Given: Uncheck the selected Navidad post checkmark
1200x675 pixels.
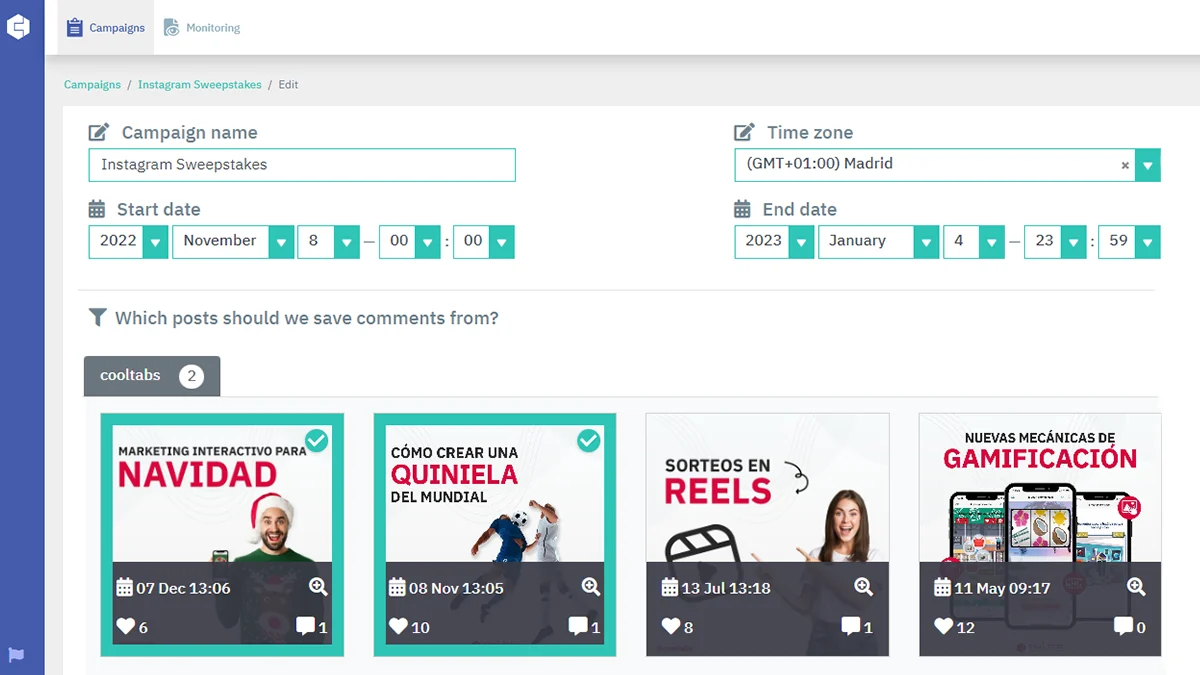Looking at the screenshot, I should pos(317,440).
